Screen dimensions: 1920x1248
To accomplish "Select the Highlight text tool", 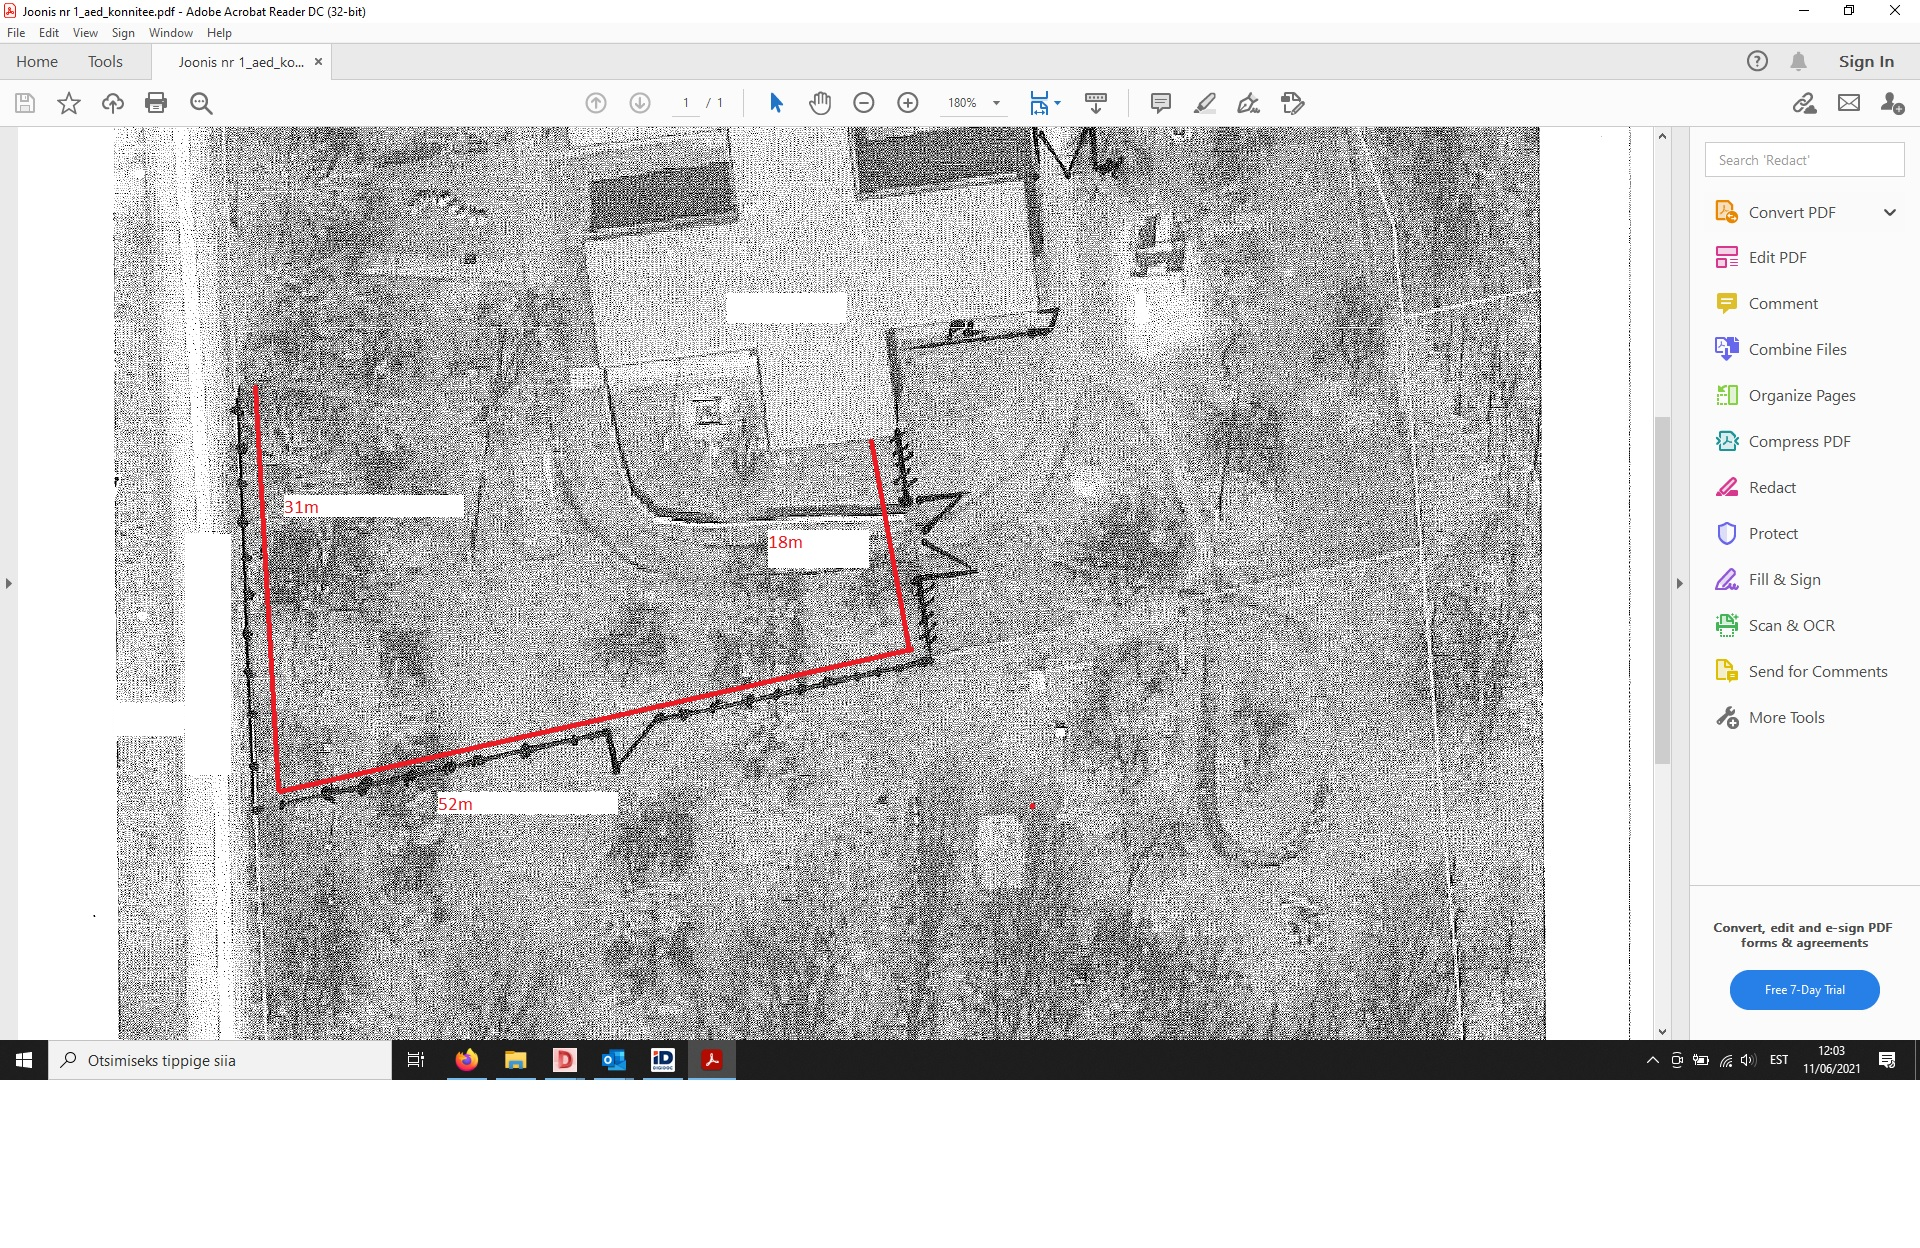I will pyautogui.click(x=1205, y=103).
